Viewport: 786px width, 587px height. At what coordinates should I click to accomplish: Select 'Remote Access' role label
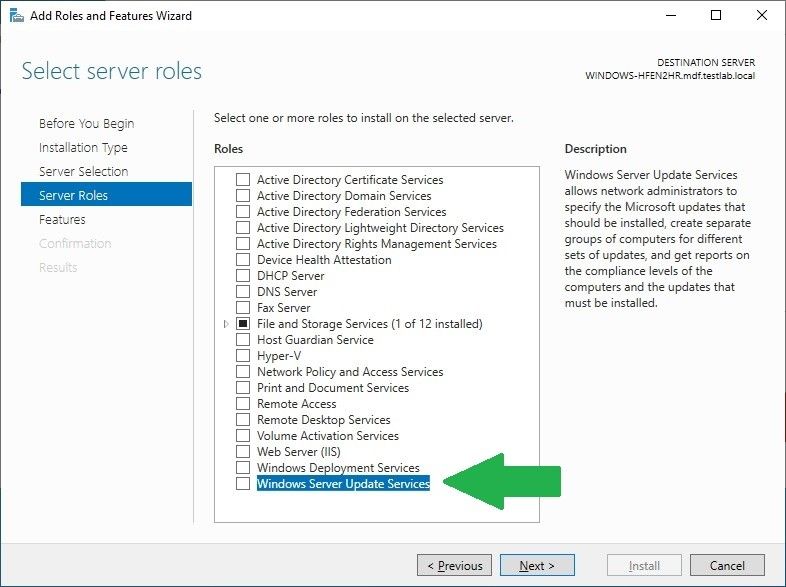[296, 404]
